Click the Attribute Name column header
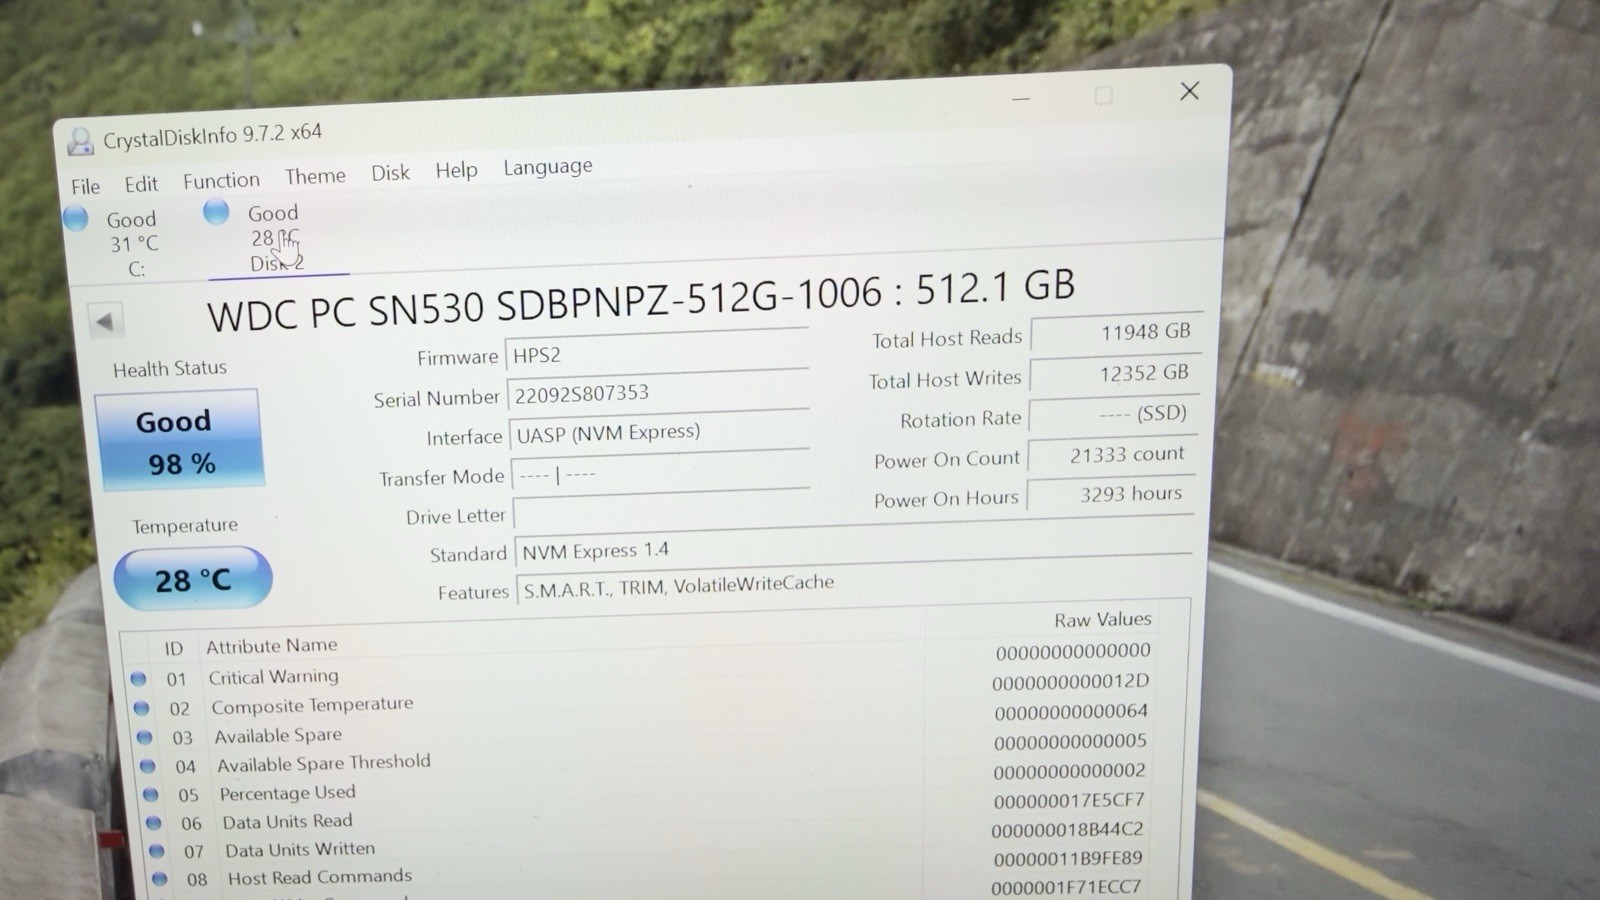The height and width of the screenshot is (900, 1600). pyautogui.click(x=271, y=646)
